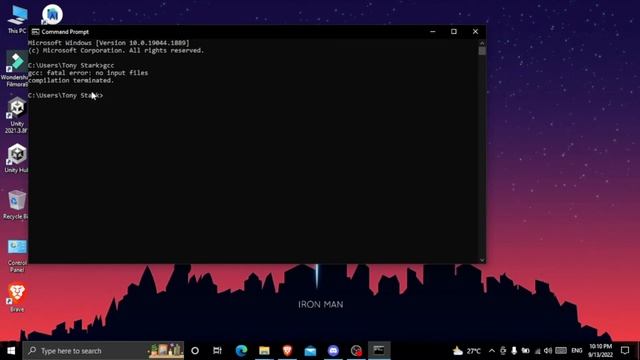Viewport: 640px width, 360px height.
Task: Click the microphone tray icon
Action: click(x=514, y=351)
